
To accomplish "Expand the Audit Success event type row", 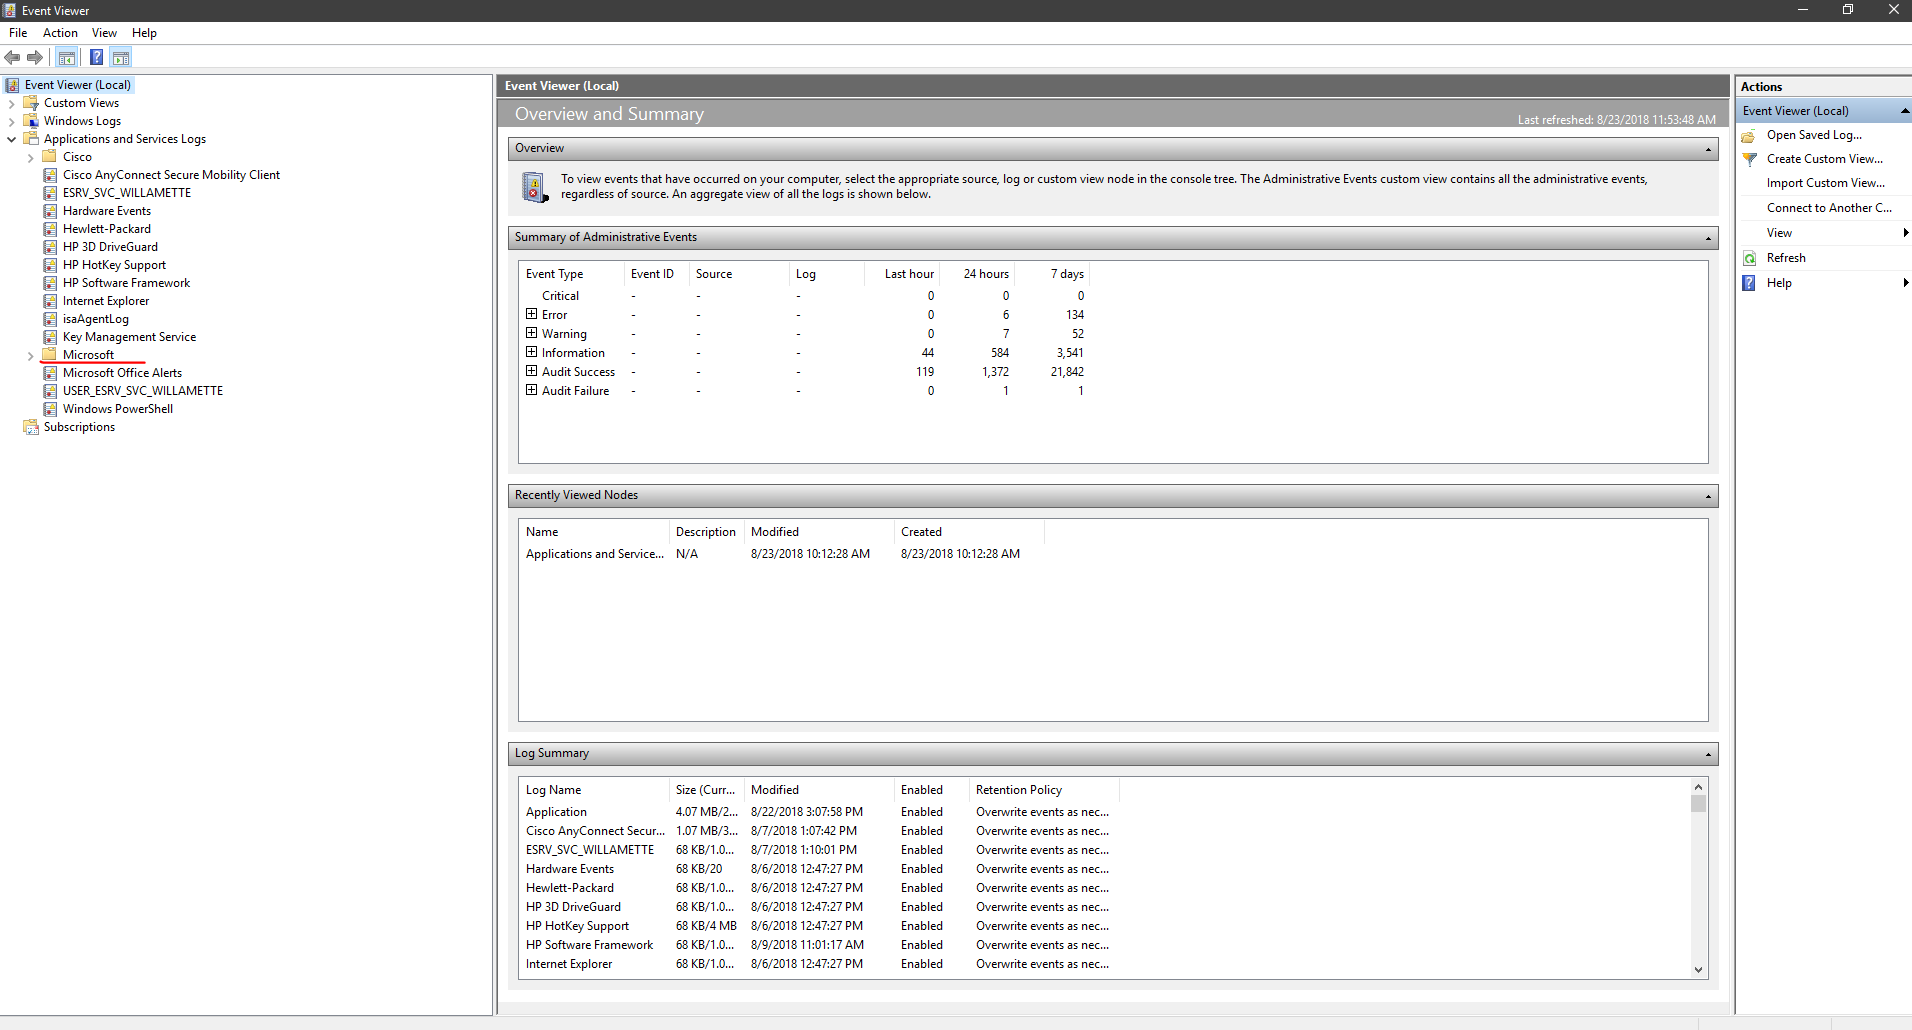I will (532, 371).
